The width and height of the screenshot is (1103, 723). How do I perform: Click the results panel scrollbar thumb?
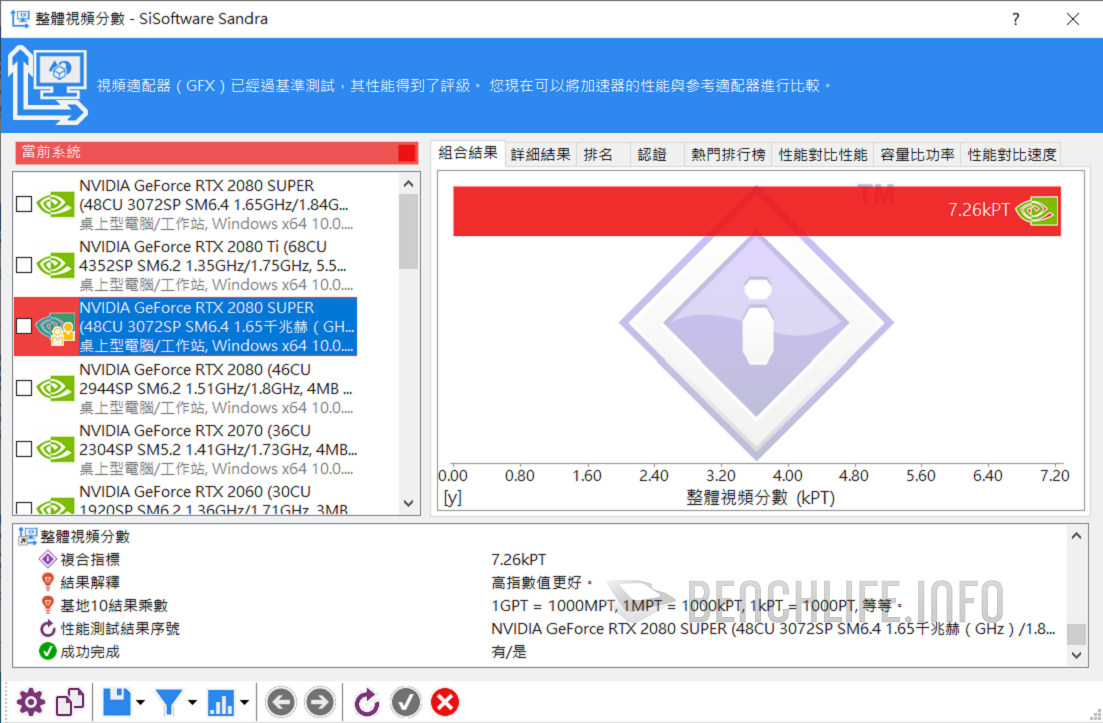point(1076,634)
